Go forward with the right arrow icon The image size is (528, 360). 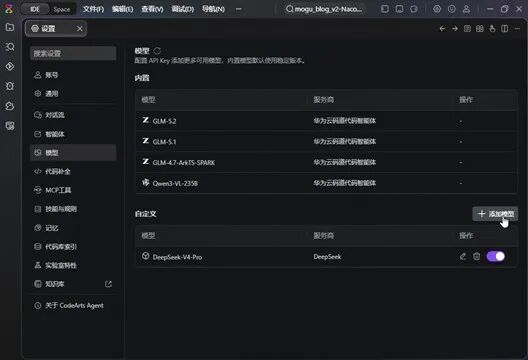(455, 29)
